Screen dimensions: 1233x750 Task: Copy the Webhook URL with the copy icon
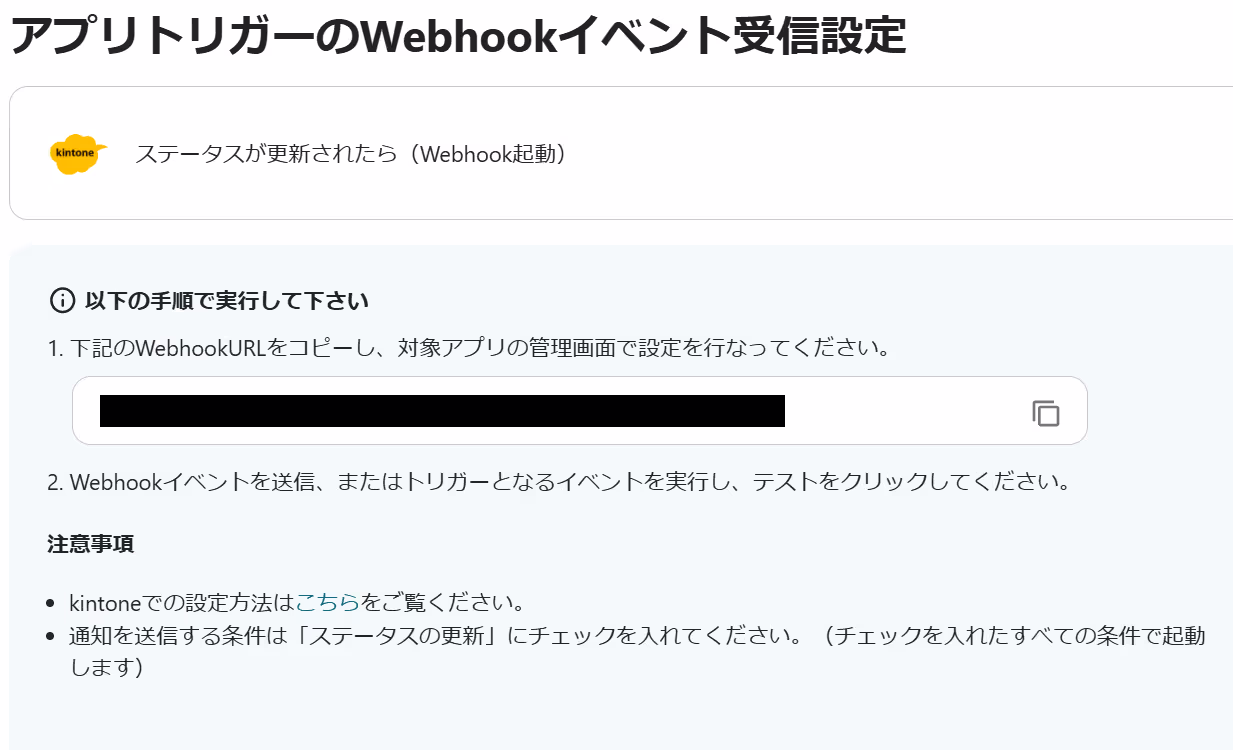1045,413
